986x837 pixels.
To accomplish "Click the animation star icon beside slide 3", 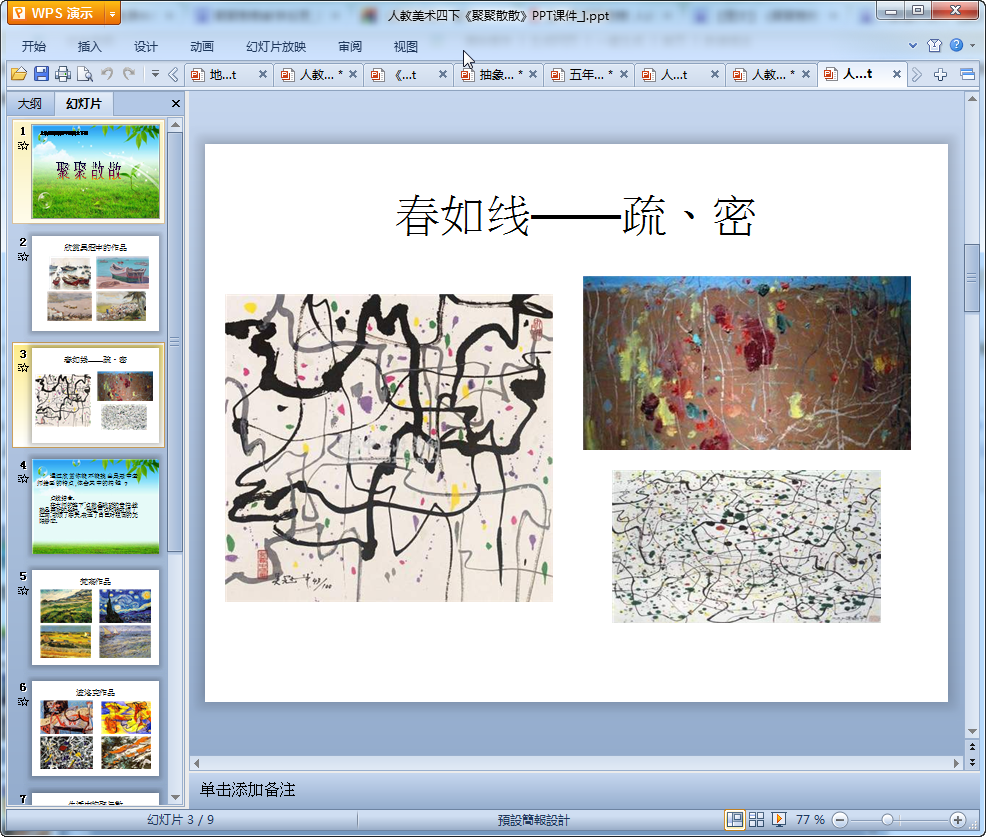I will 23,368.
